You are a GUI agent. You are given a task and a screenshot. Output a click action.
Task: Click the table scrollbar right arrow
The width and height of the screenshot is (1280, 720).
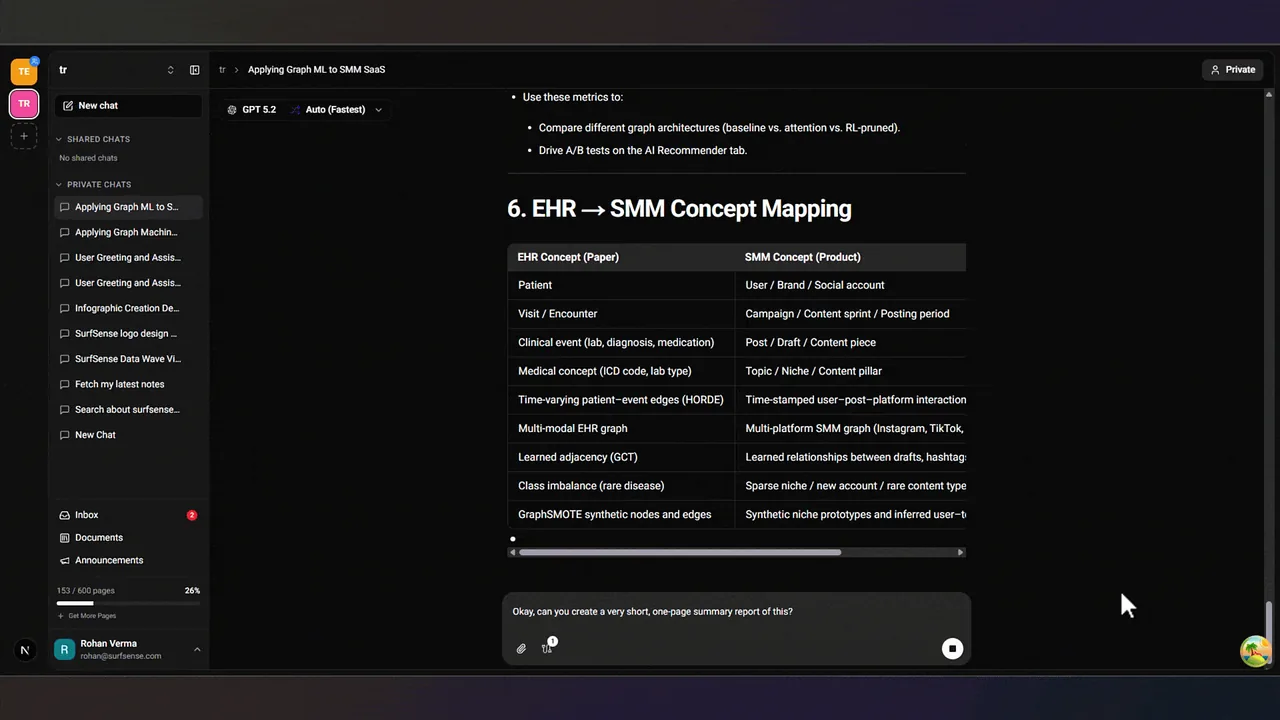pyautogui.click(x=961, y=552)
